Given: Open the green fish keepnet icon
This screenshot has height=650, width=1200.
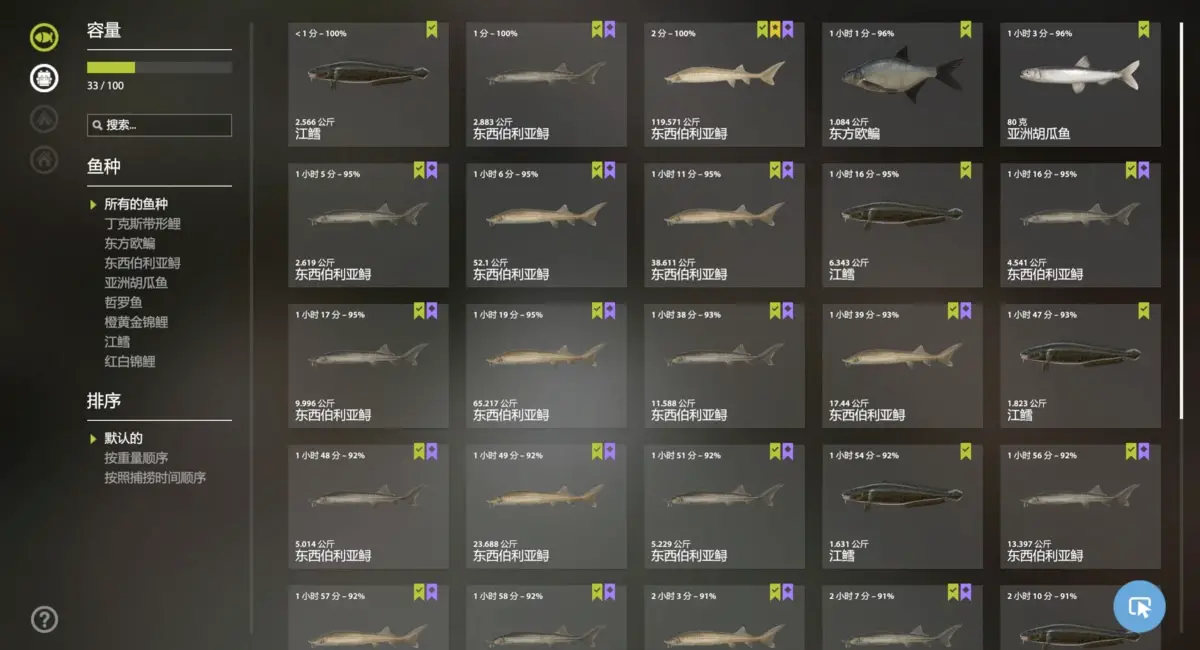Looking at the screenshot, I should tap(44, 38).
